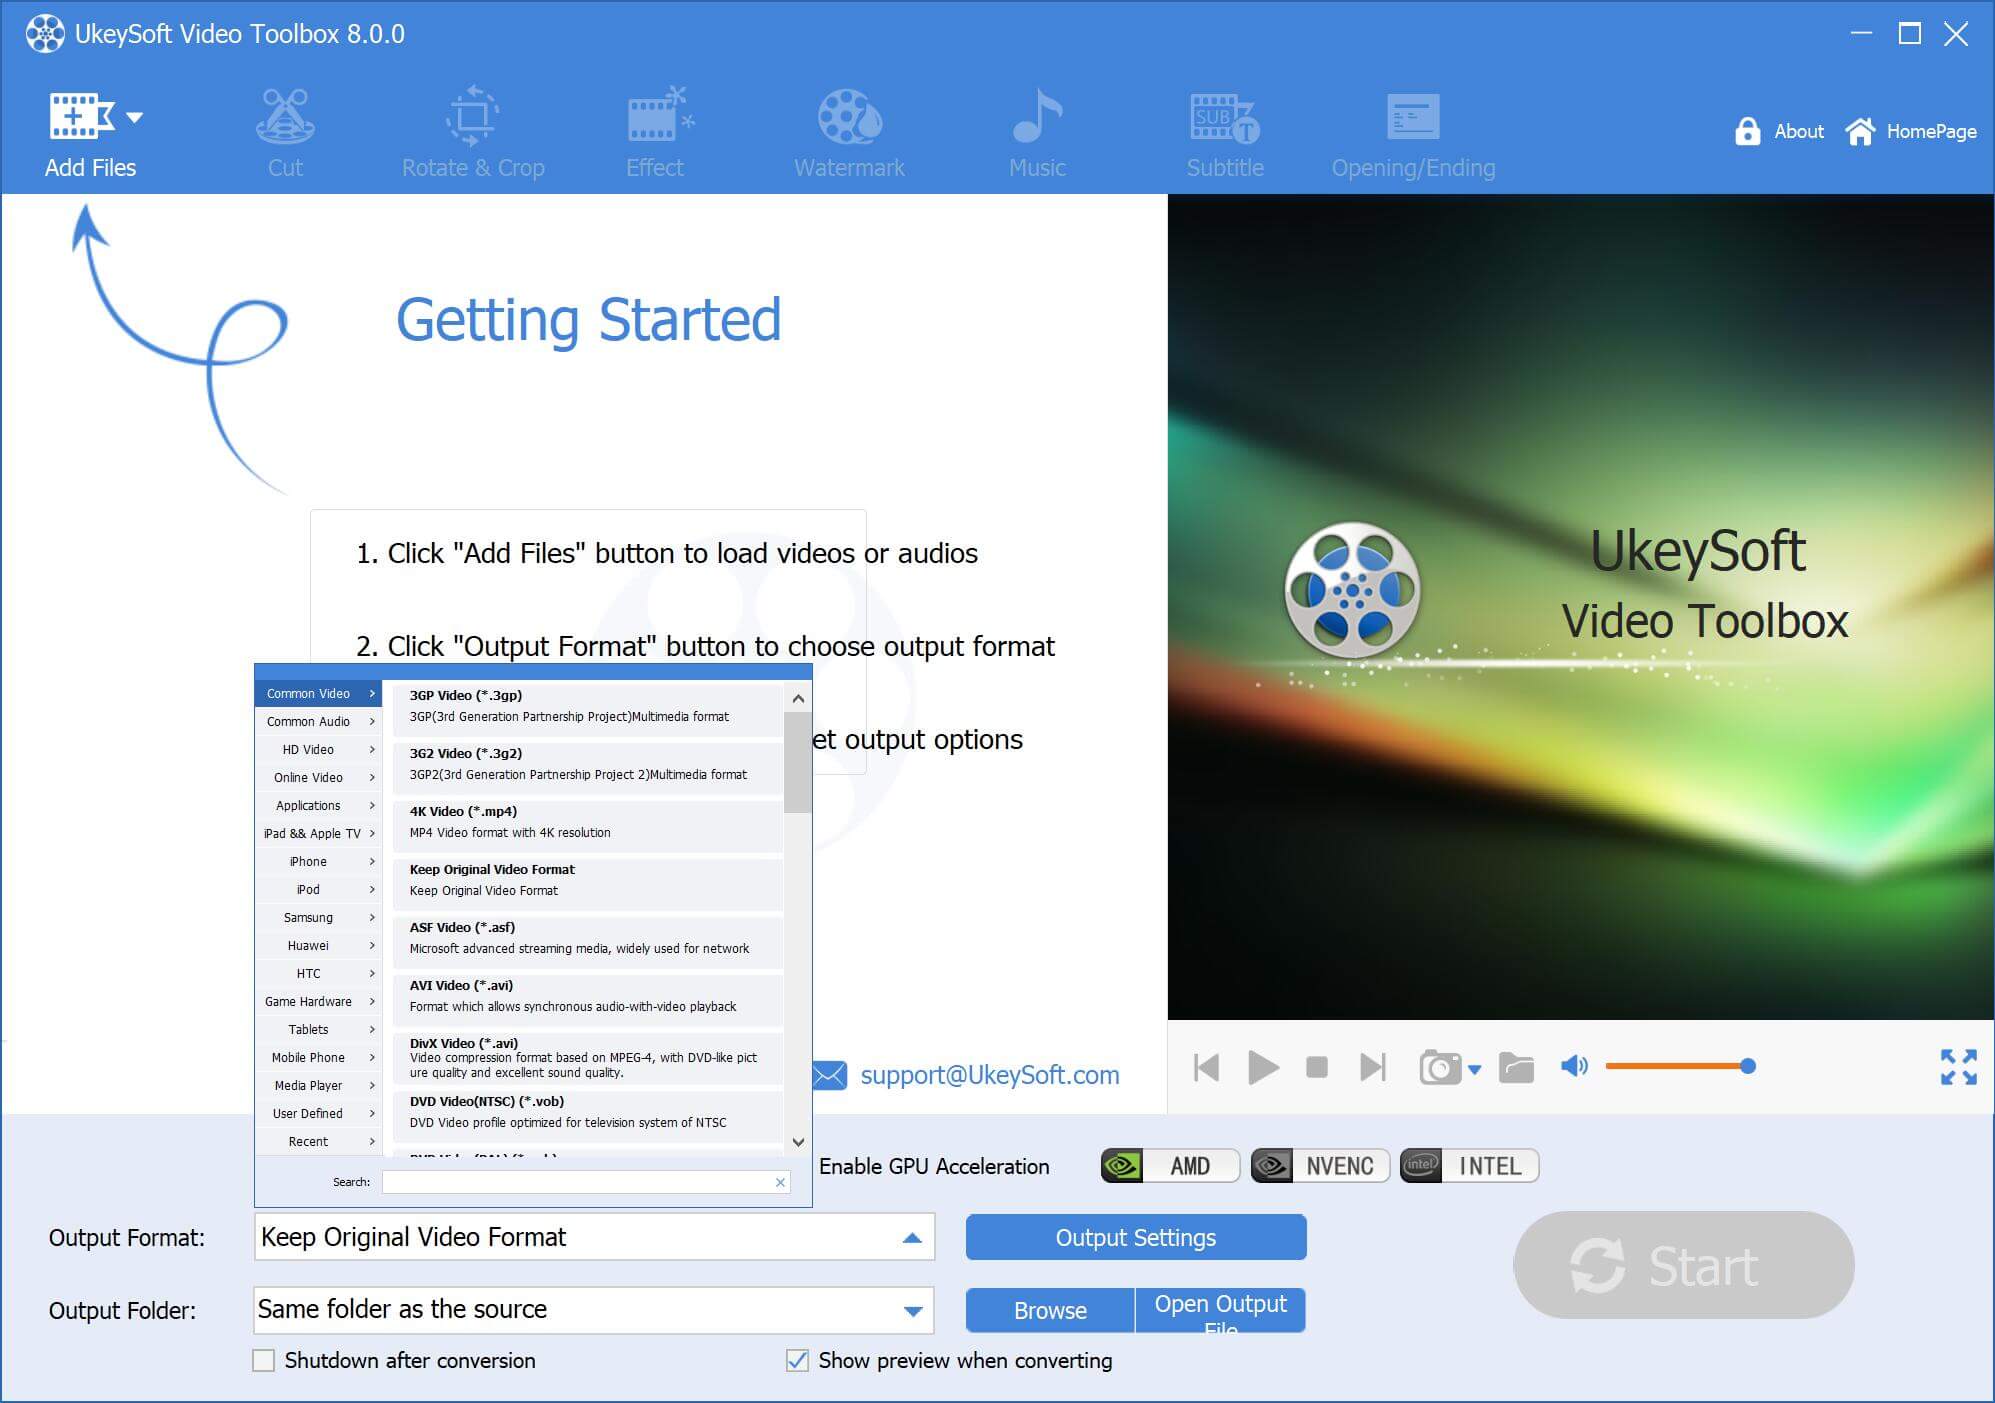
Task: Open the Effect tool panel
Action: pyautogui.click(x=654, y=129)
